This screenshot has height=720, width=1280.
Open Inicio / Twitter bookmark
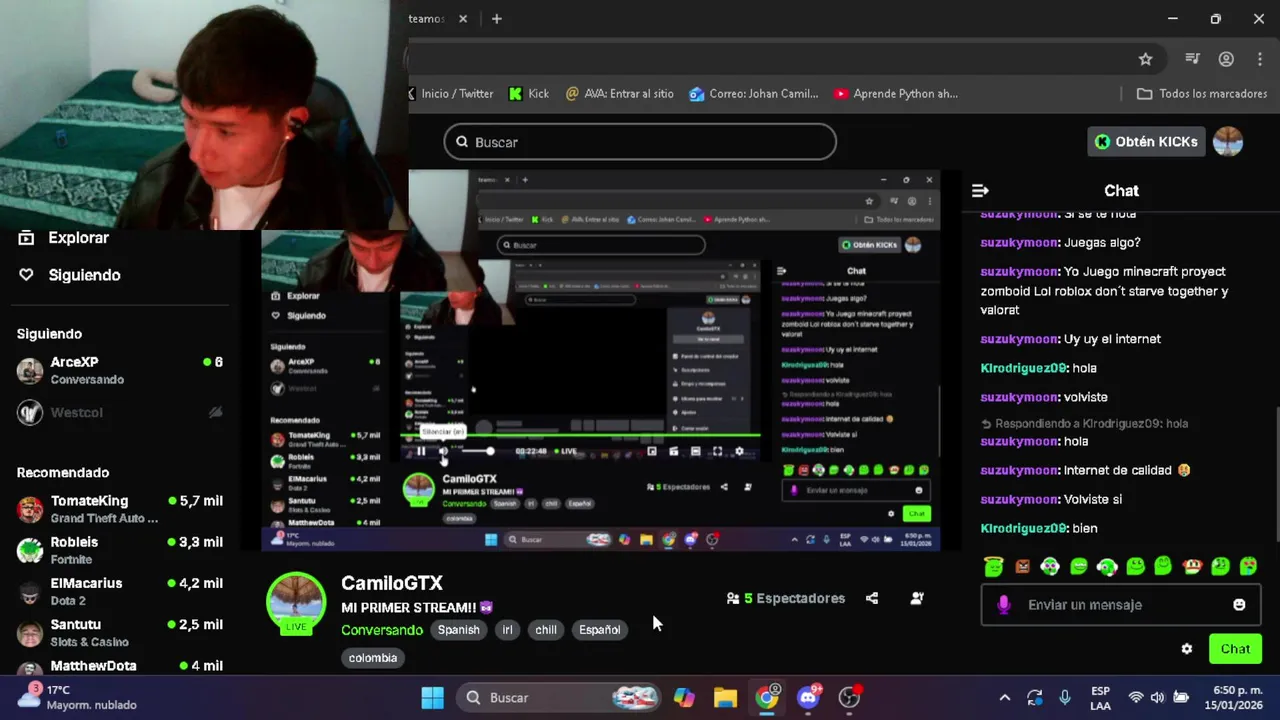pos(451,94)
